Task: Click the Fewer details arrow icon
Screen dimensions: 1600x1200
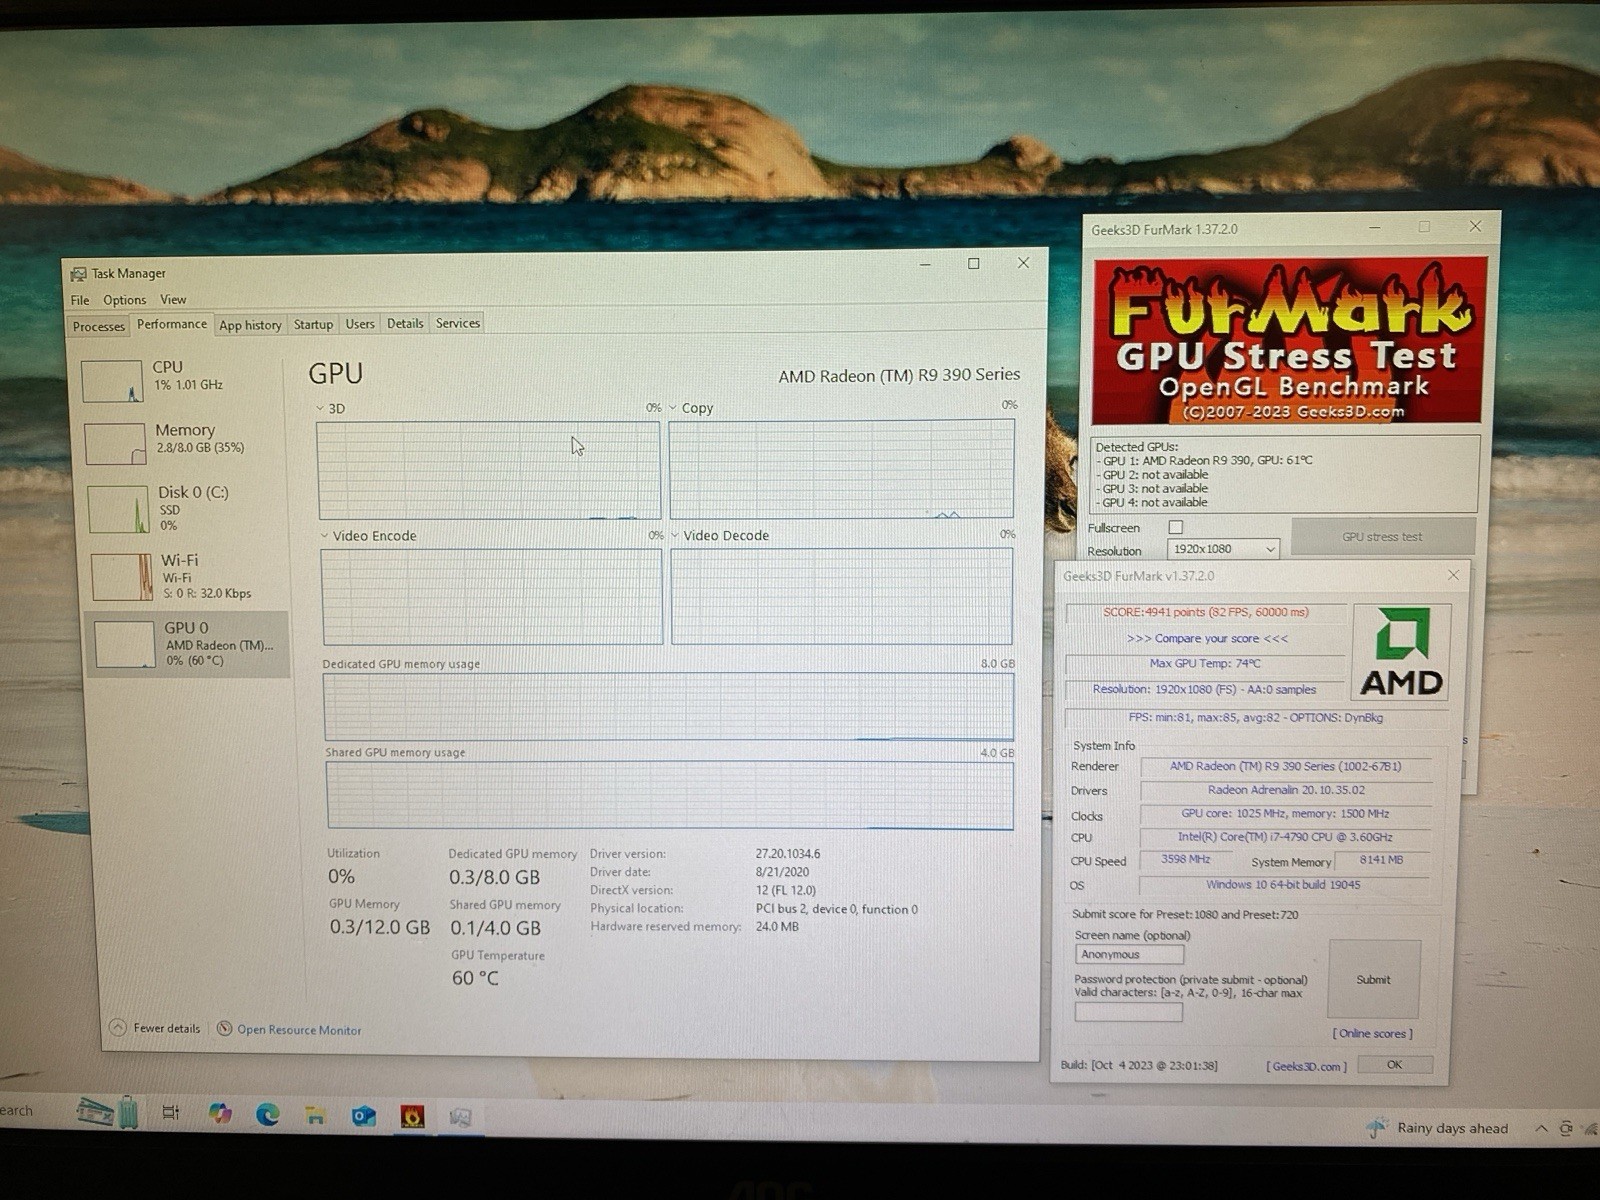Action: coord(118,1027)
